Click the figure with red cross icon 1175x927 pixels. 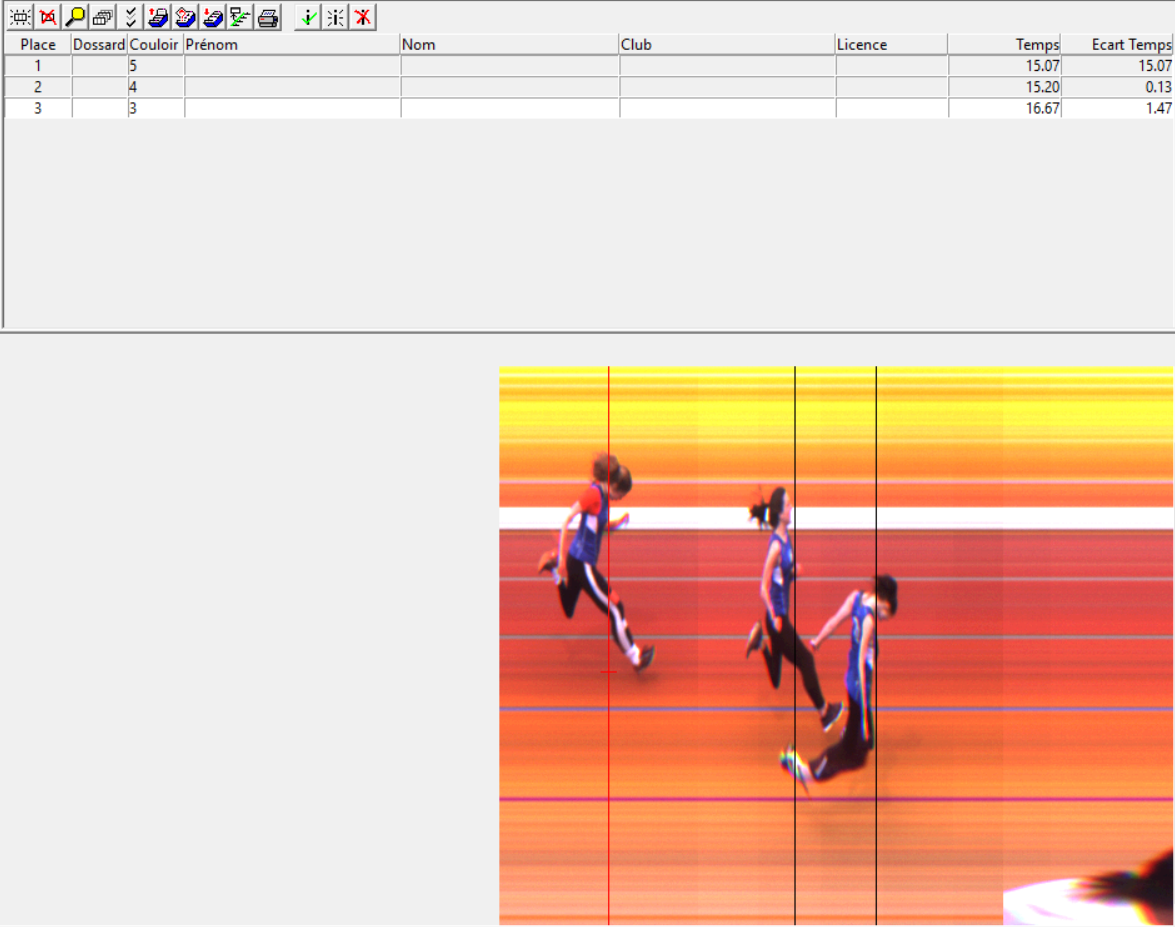tap(363, 16)
